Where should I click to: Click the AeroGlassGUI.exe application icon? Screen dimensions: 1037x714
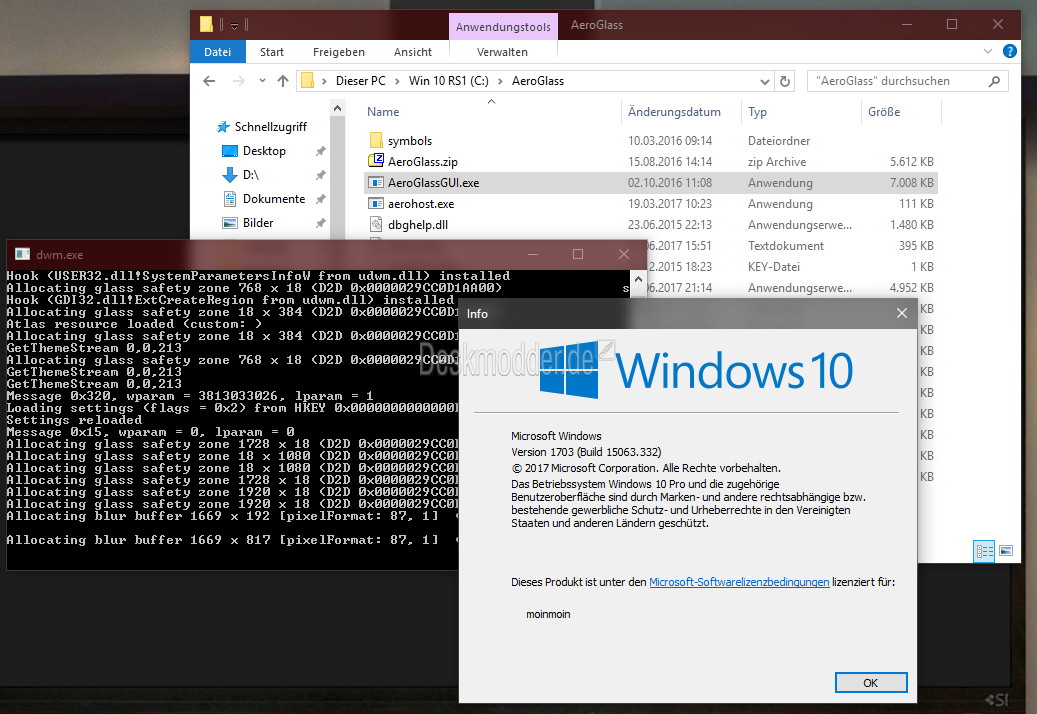click(x=376, y=182)
